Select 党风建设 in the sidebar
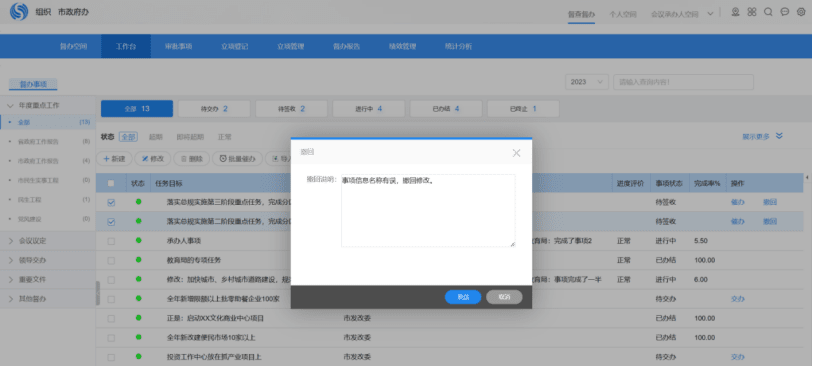This screenshot has width=813, height=366. tap(30, 219)
